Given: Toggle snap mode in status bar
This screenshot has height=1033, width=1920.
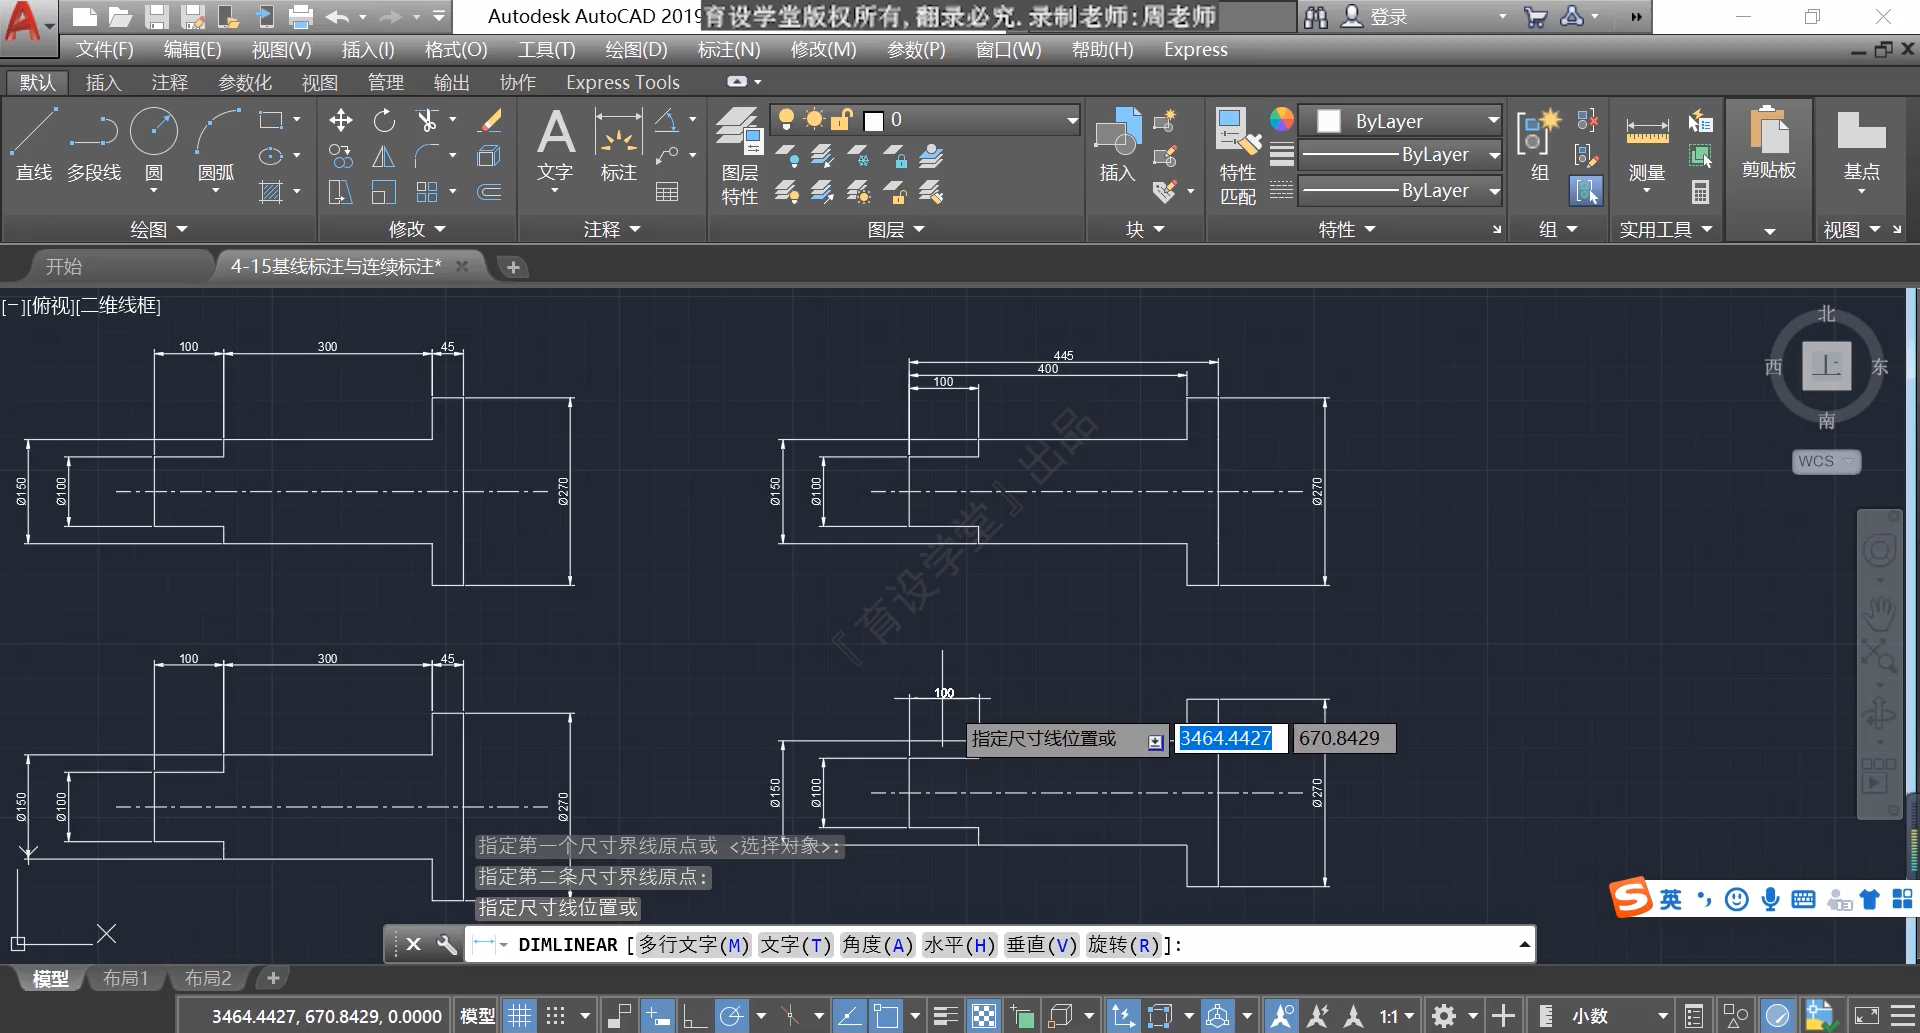Looking at the screenshot, I should (x=556, y=1016).
